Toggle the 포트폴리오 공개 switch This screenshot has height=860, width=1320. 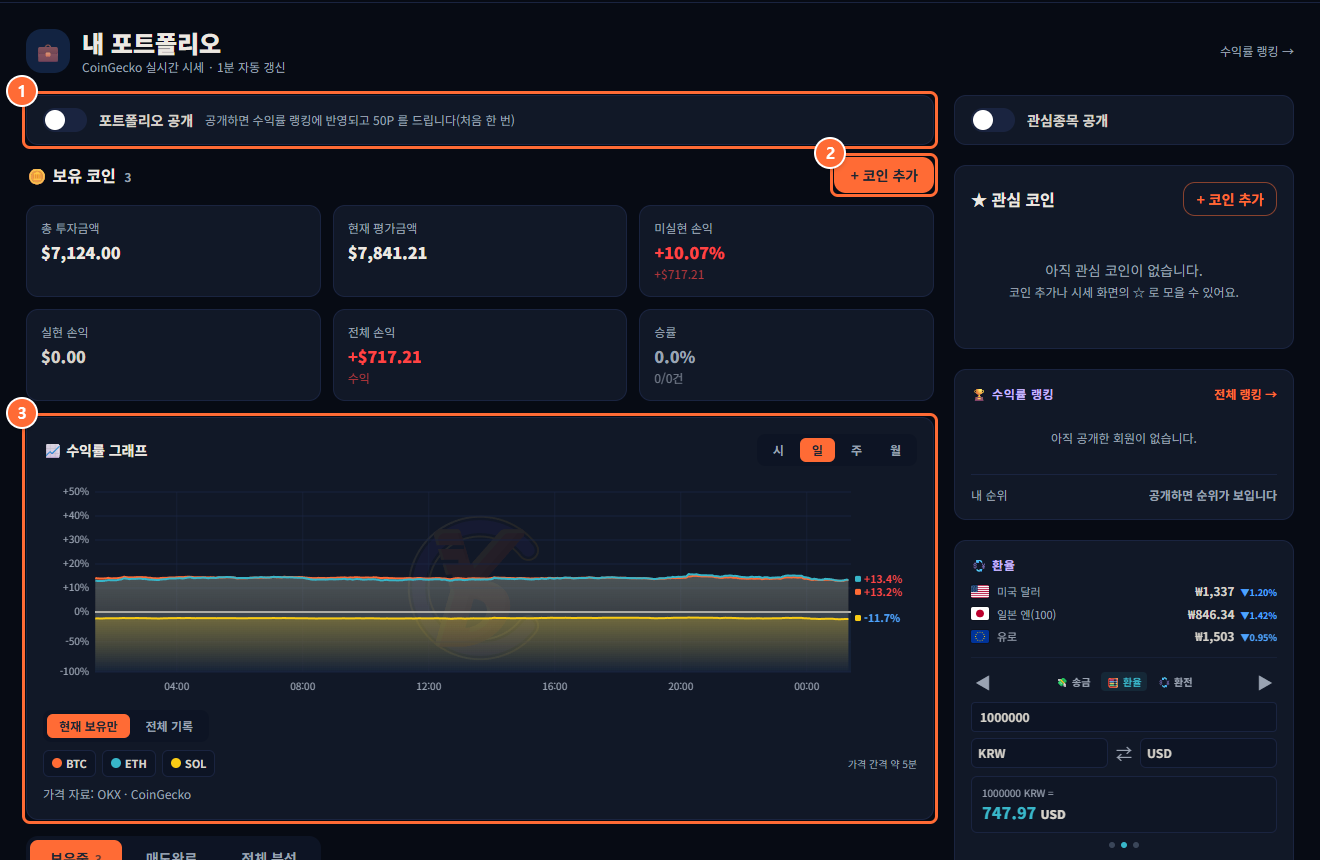pos(65,120)
